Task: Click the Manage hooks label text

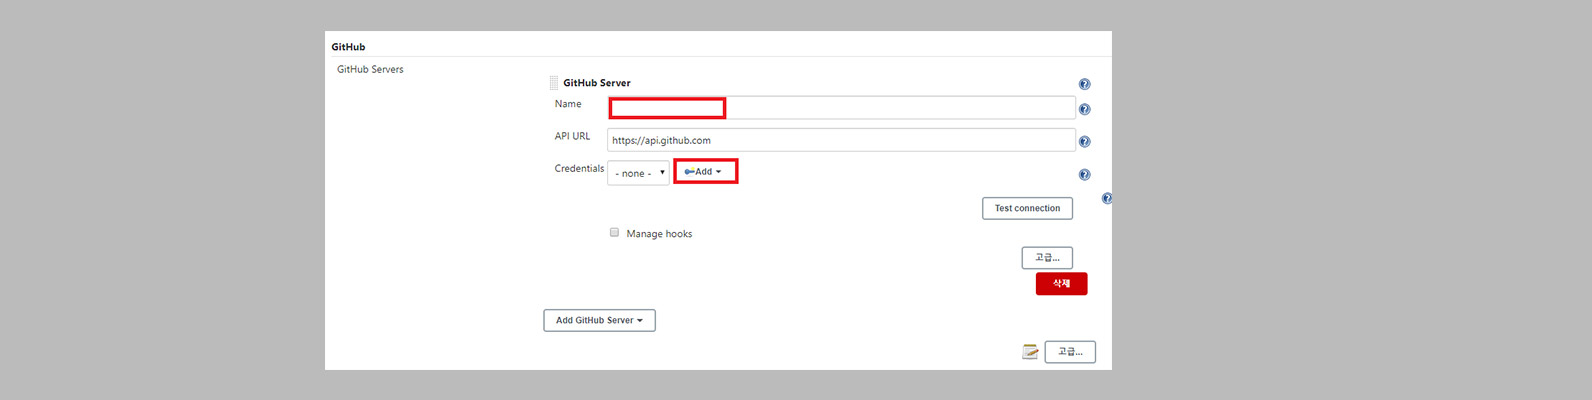Action: (659, 234)
